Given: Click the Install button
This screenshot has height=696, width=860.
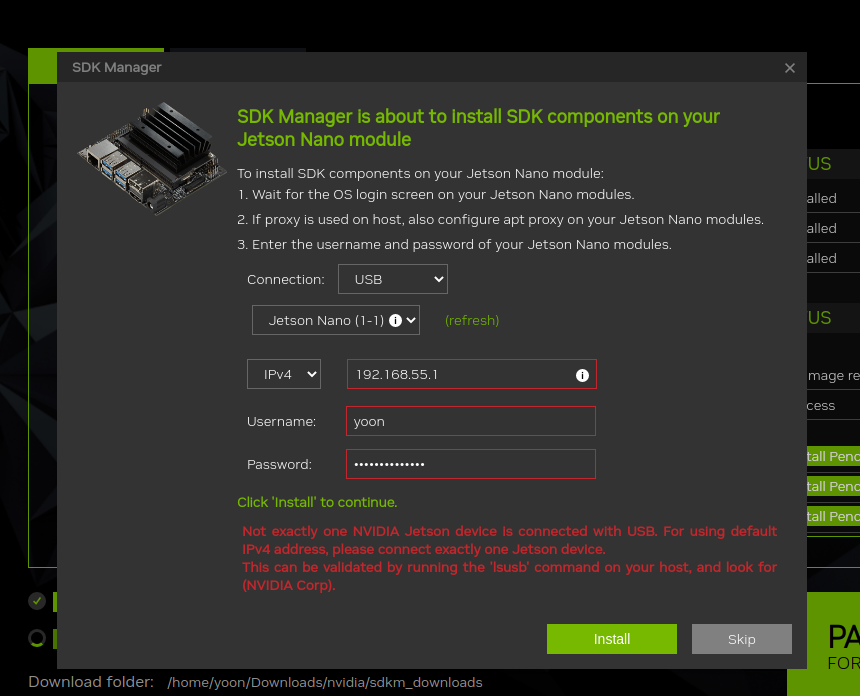Looking at the screenshot, I should point(612,639).
